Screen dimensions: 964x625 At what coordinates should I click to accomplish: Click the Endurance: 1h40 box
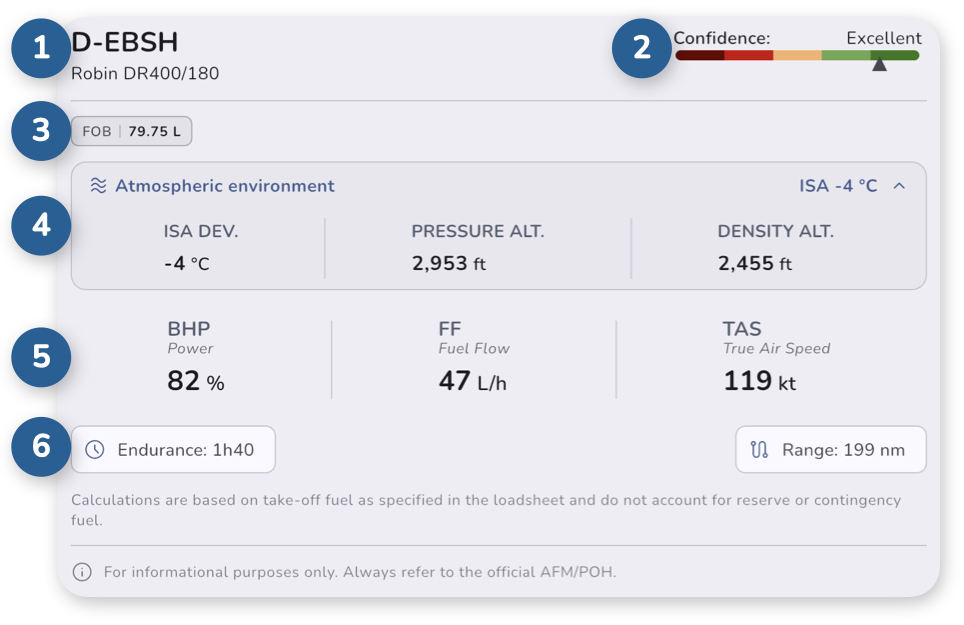pyautogui.click(x=173, y=450)
